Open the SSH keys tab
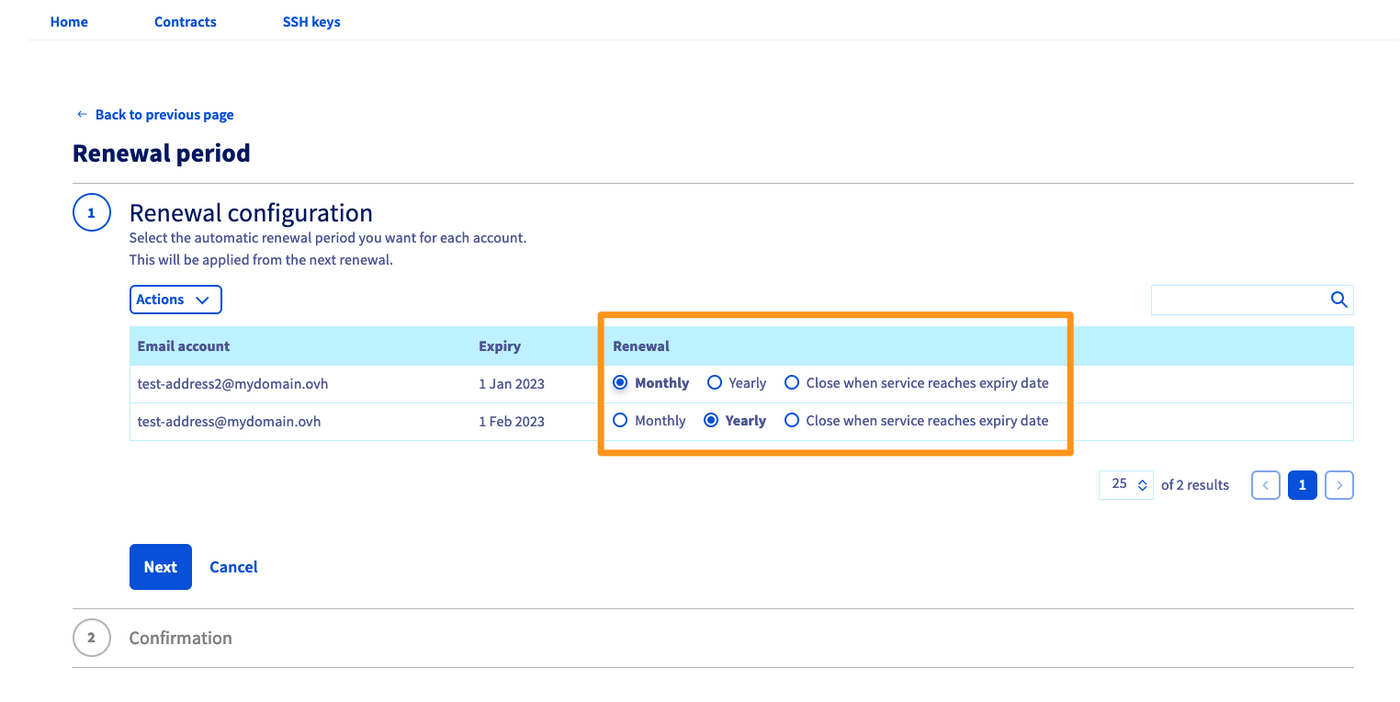Screen dimensions: 1400x702 [x=311, y=21]
